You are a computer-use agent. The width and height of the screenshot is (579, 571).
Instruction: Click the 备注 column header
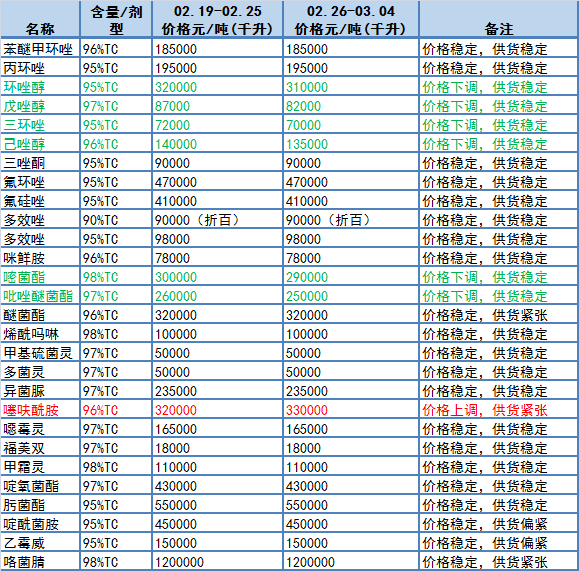click(499, 19)
